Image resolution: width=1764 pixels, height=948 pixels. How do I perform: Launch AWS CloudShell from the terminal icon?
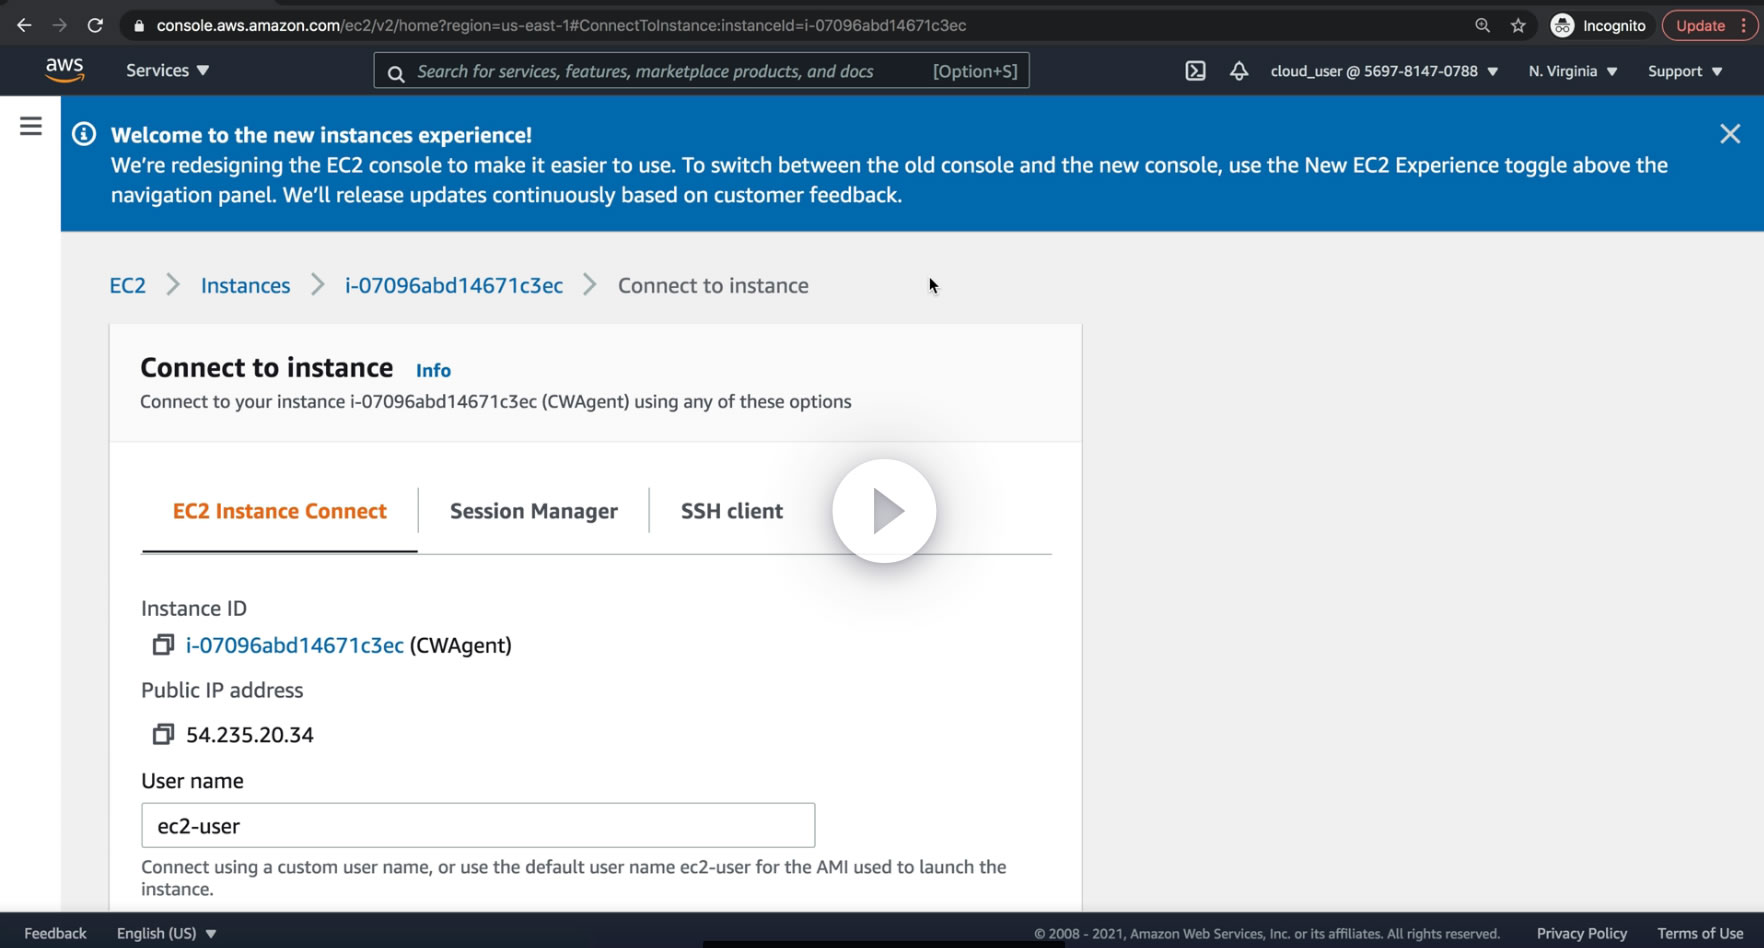(x=1195, y=71)
